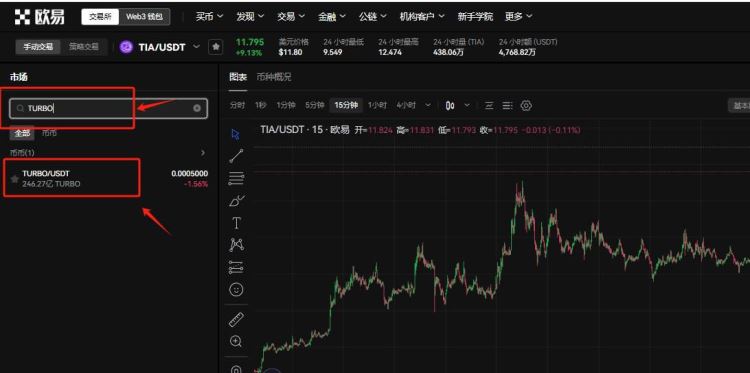
Task: Click the candlestick chart type icon
Action: 450,106
